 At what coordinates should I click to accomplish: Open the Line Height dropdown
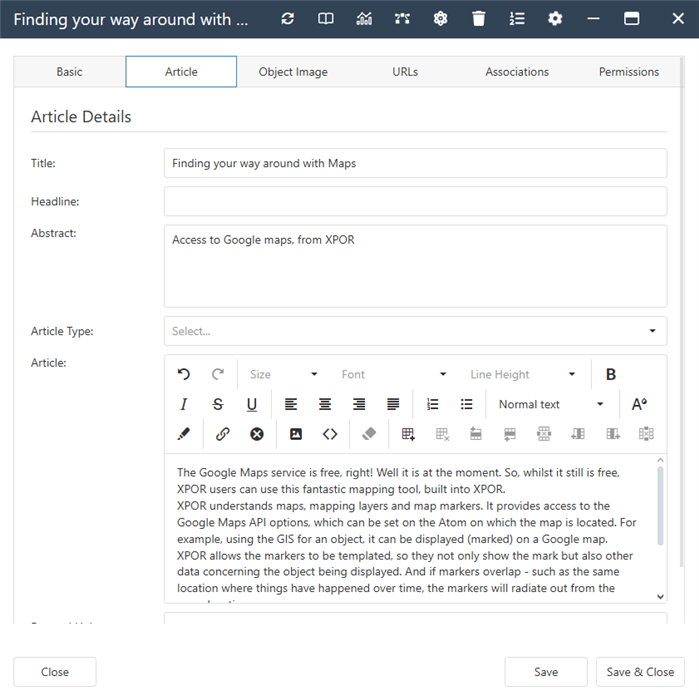(x=522, y=374)
